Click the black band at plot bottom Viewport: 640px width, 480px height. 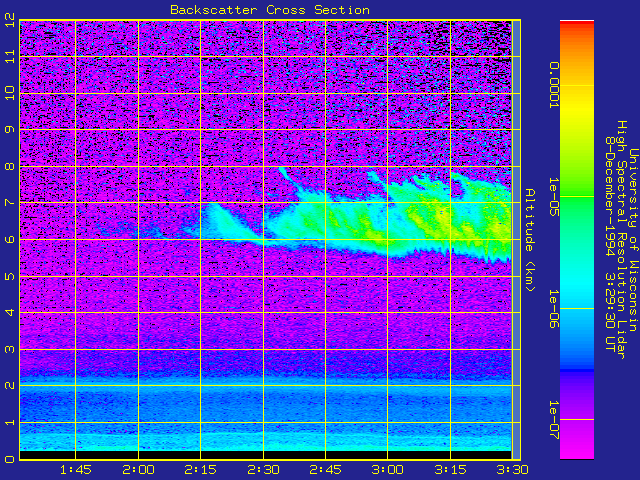point(265,455)
